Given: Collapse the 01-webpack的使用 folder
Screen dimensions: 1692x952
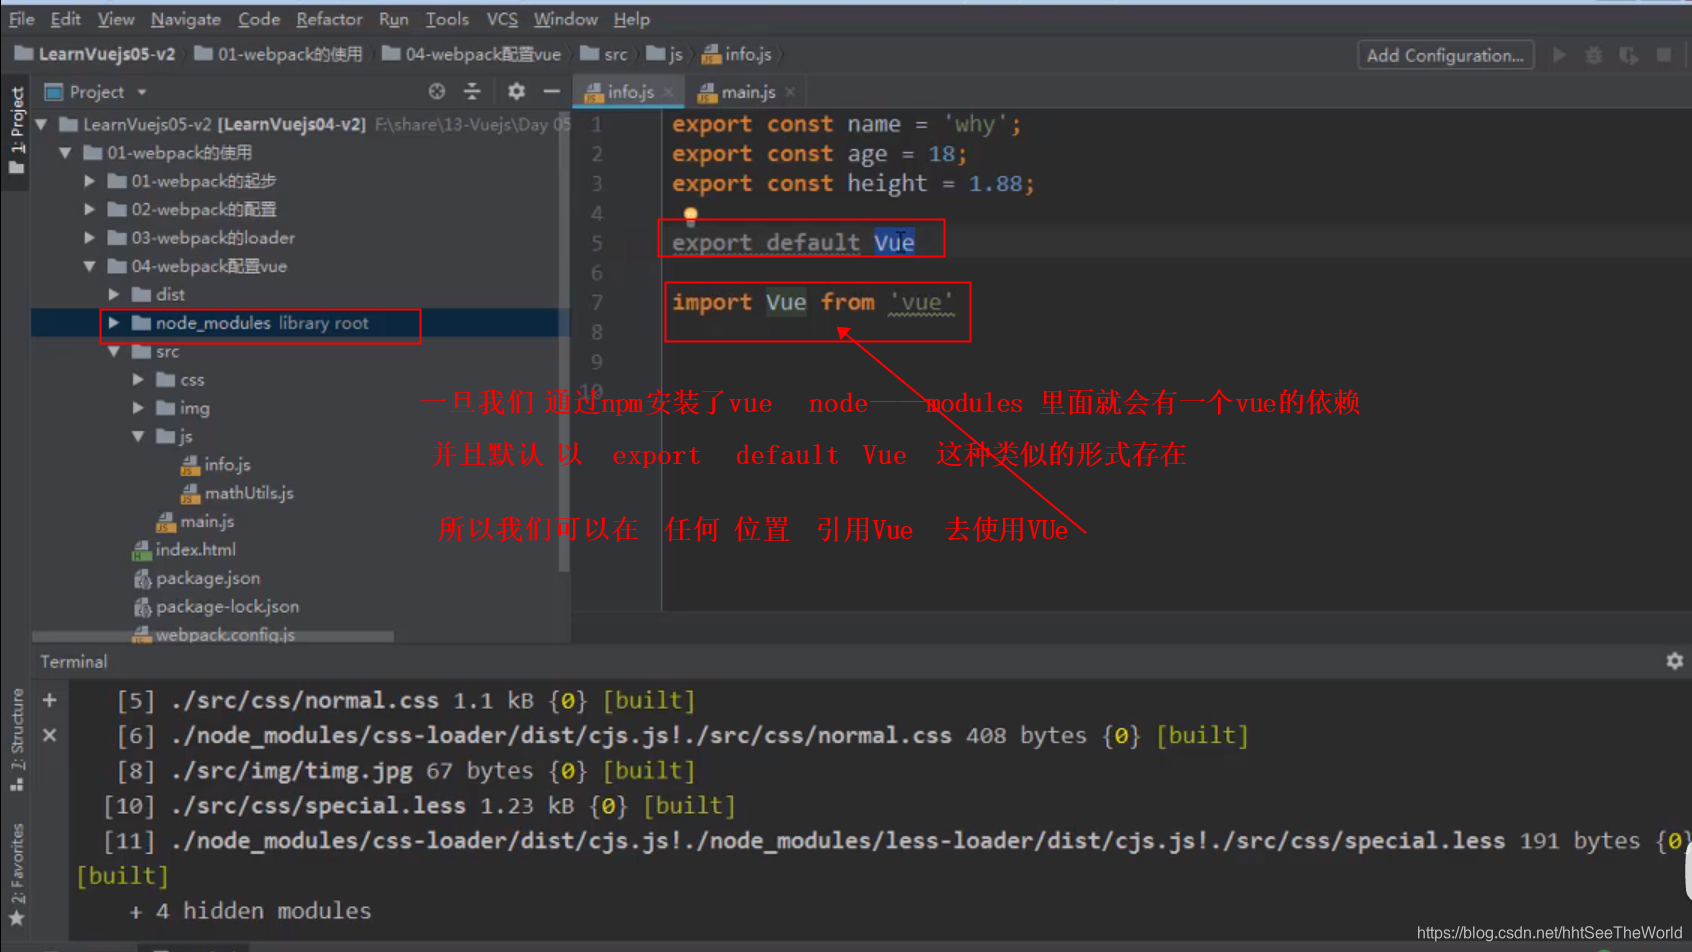Looking at the screenshot, I should pos(66,153).
